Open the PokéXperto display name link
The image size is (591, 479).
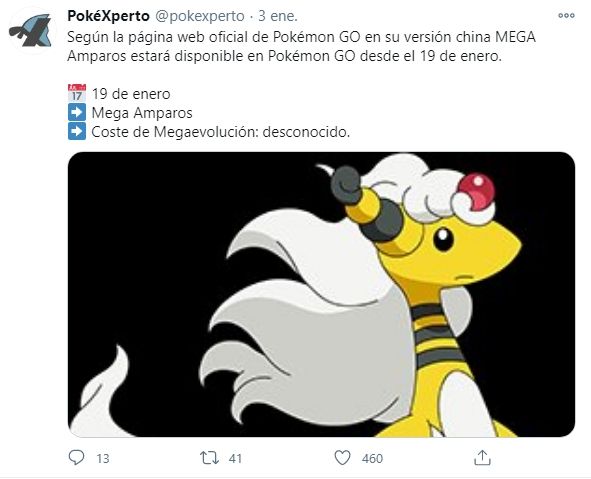[109, 16]
